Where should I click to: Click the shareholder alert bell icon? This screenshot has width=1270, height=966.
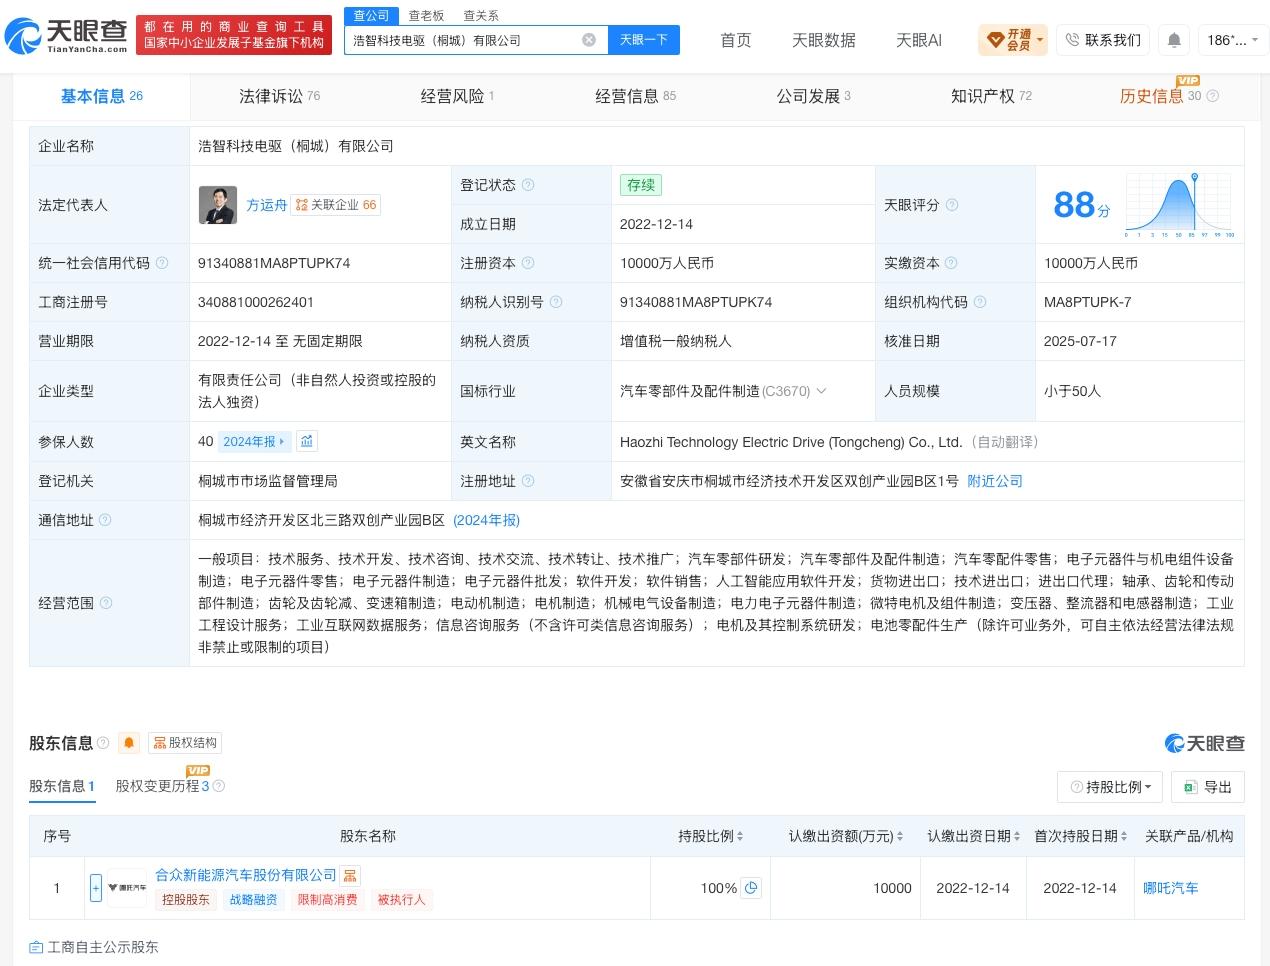tap(128, 743)
